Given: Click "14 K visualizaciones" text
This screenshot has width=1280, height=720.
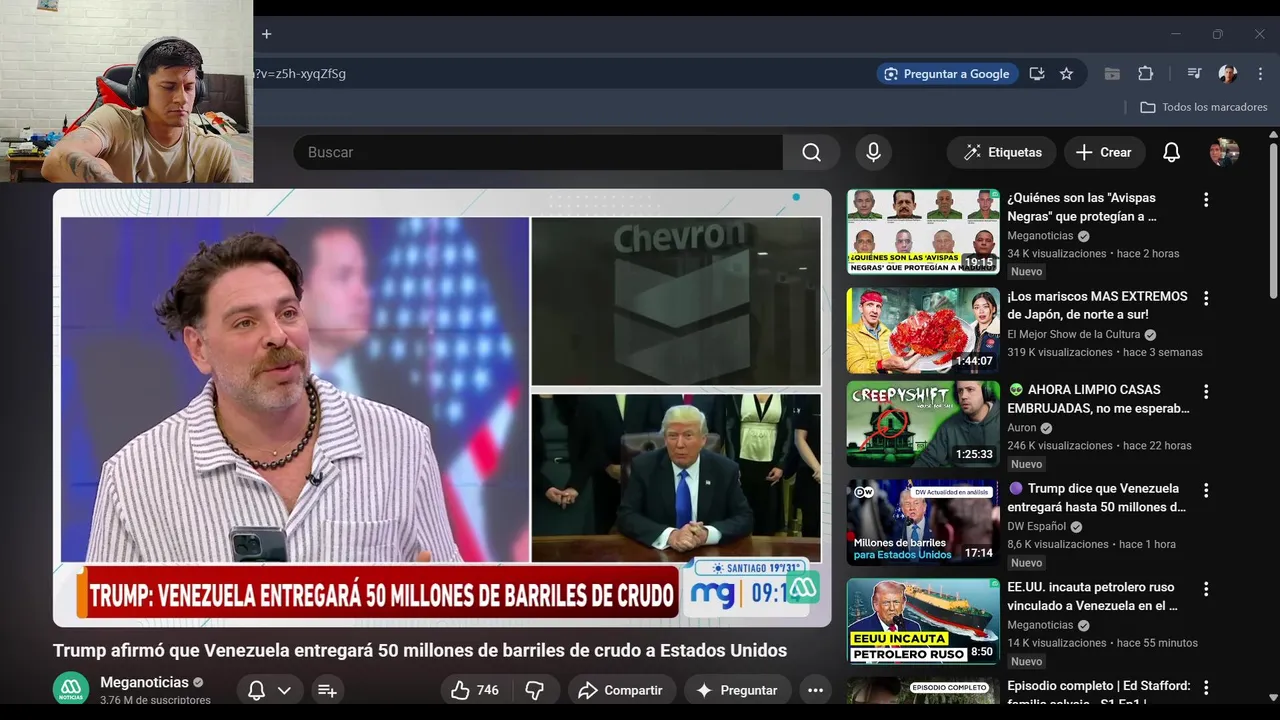Looking at the screenshot, I should click(x=1056, y=643).
